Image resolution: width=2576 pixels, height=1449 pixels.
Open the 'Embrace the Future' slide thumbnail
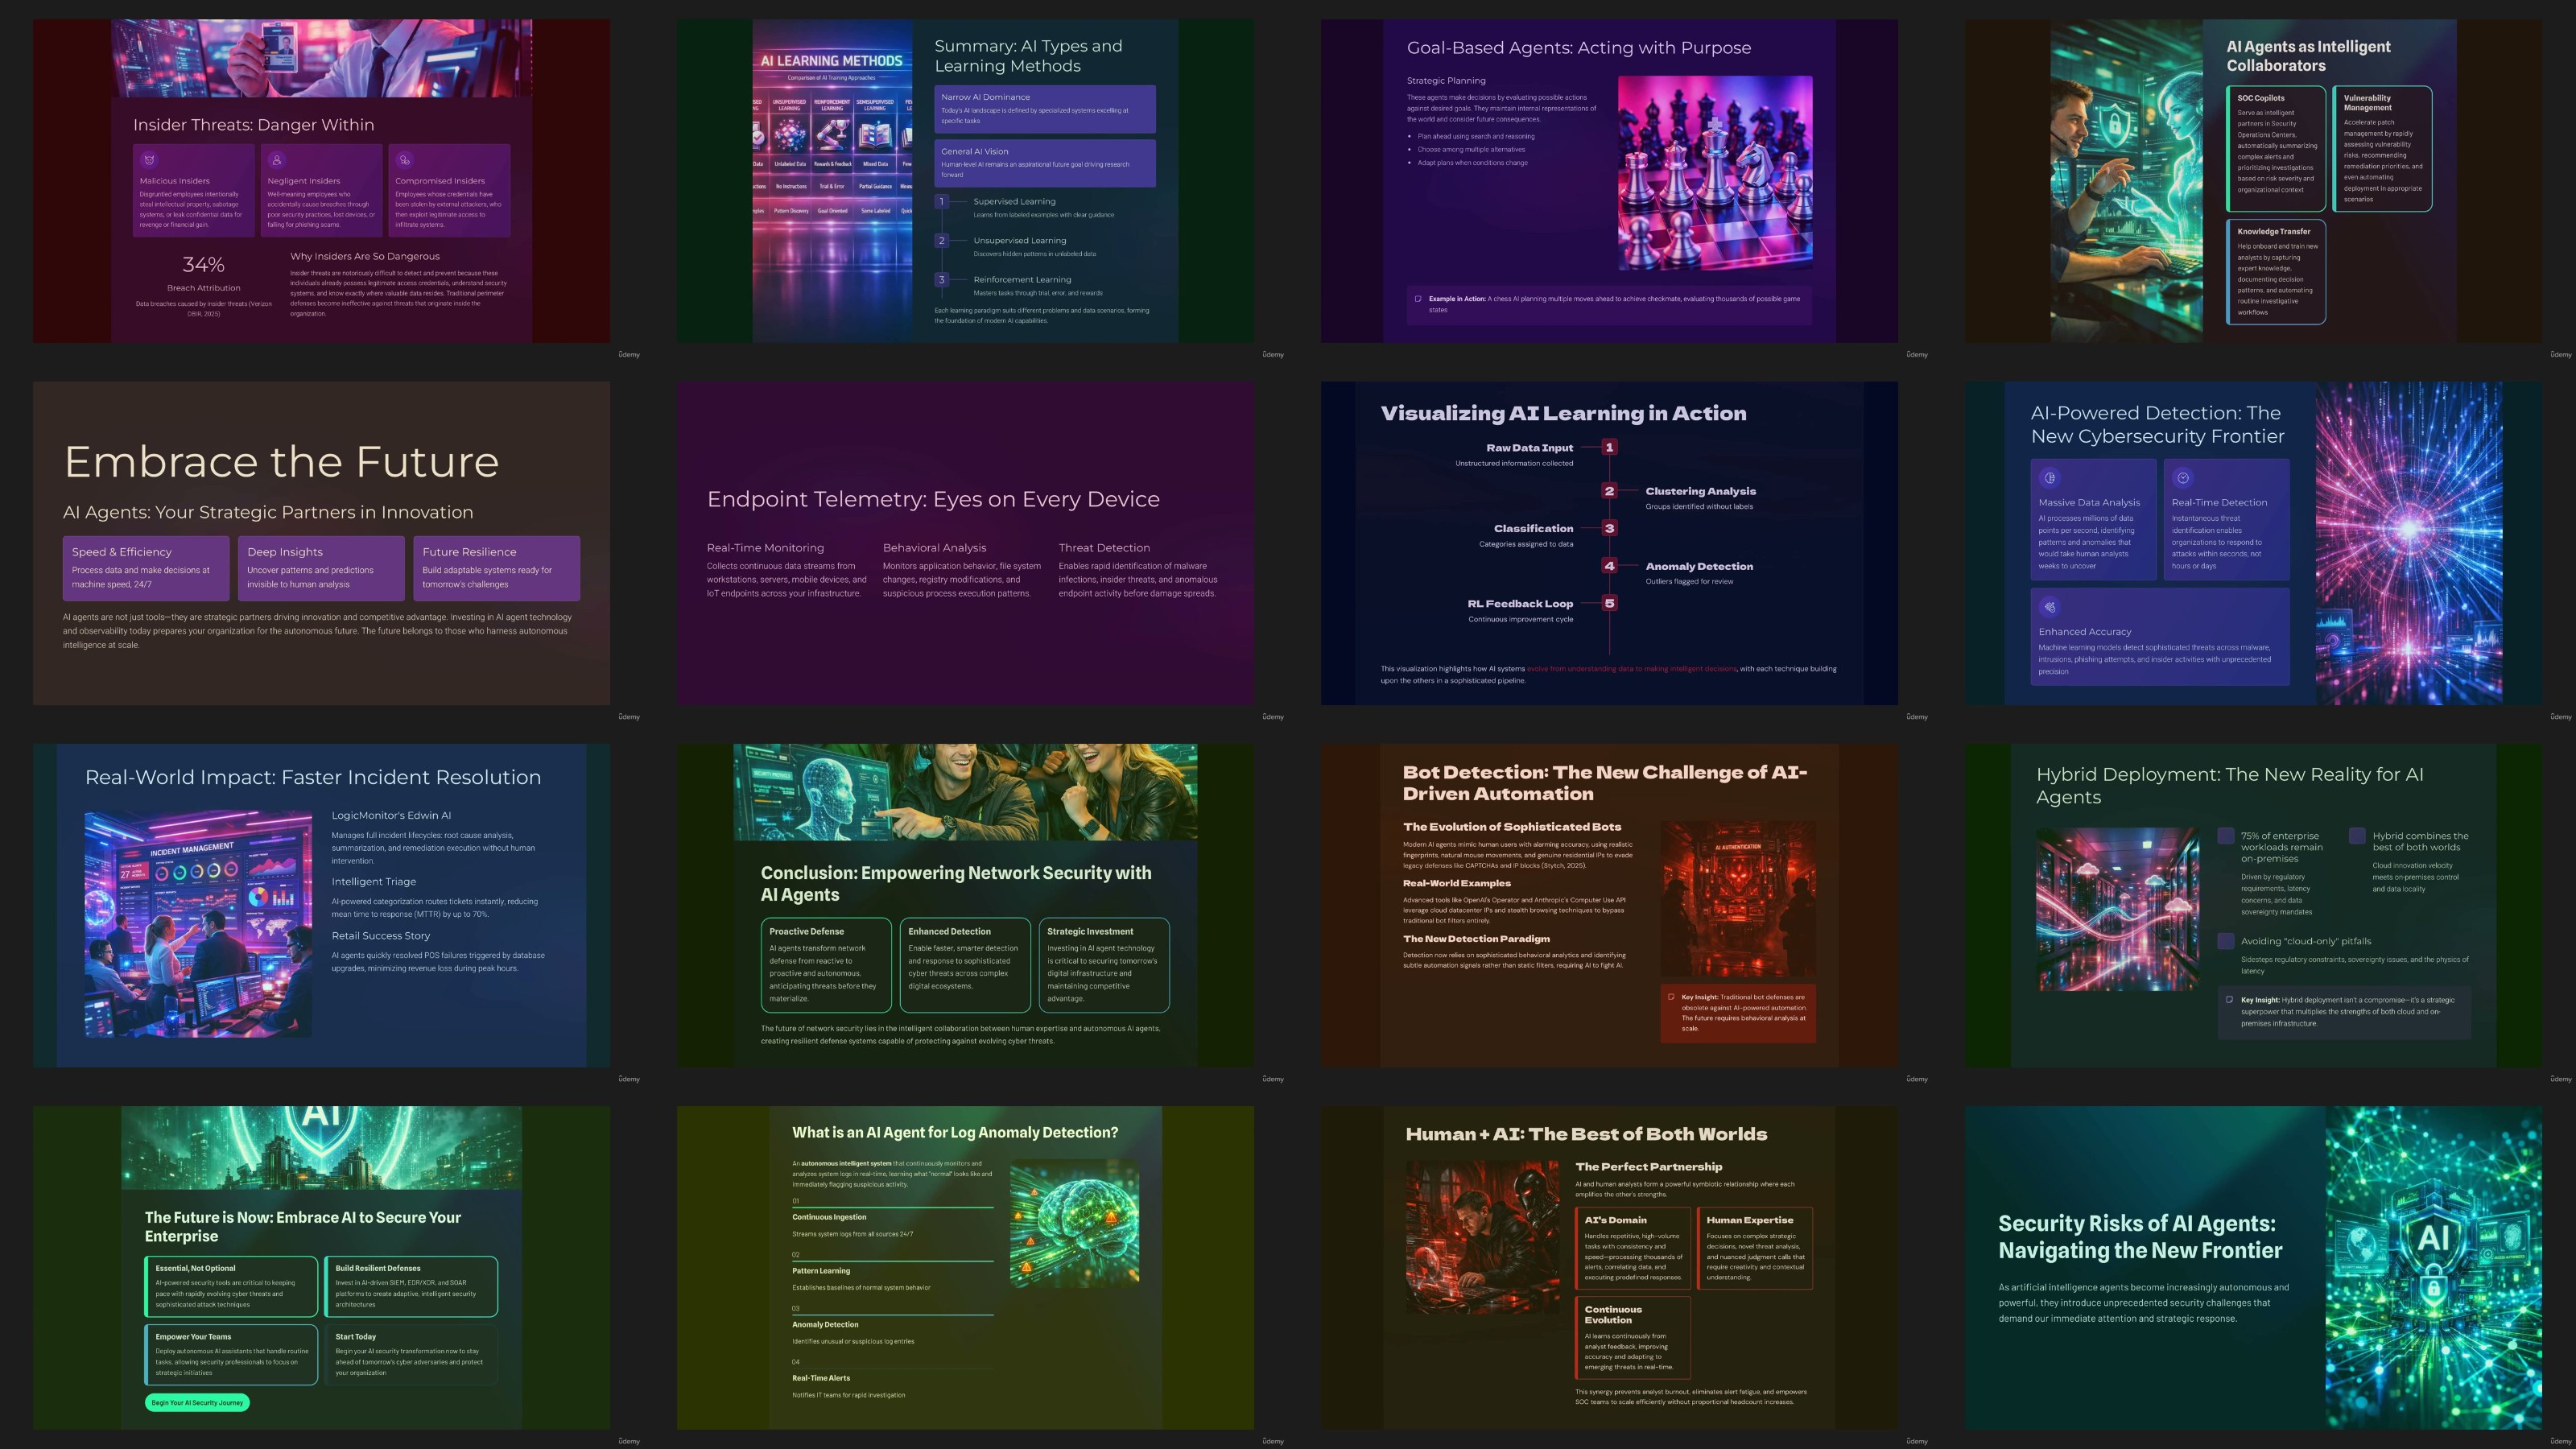(321, 543)
